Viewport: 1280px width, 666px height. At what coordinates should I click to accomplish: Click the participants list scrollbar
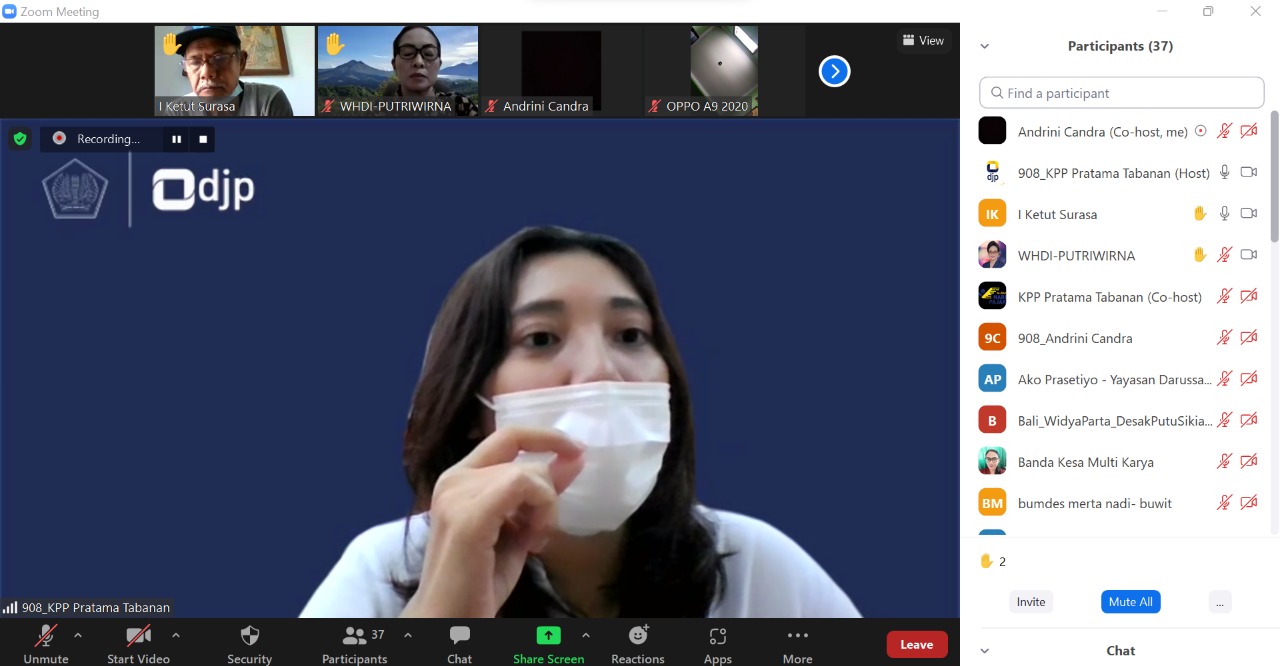click(1274, 180)
